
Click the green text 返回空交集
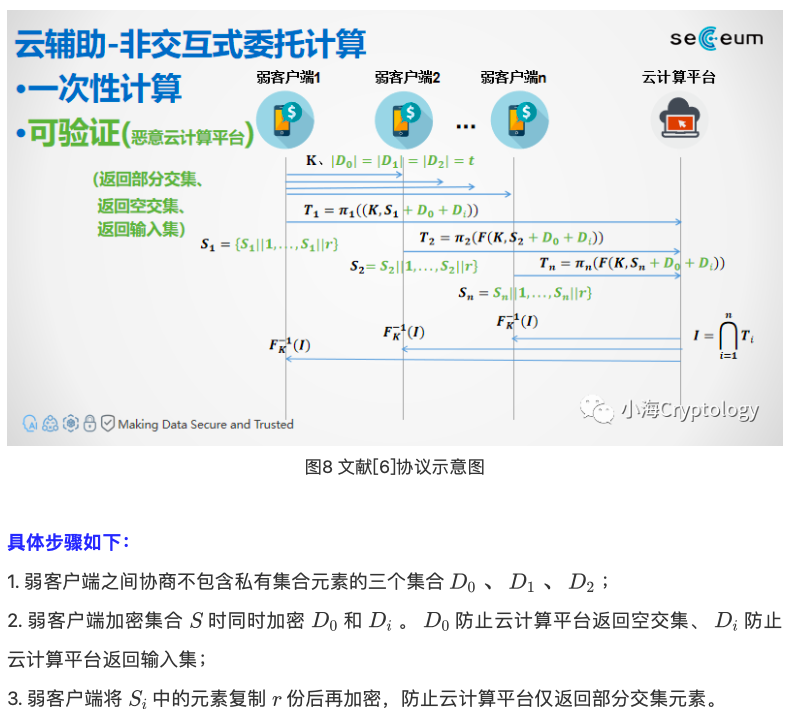coord(141,205)
